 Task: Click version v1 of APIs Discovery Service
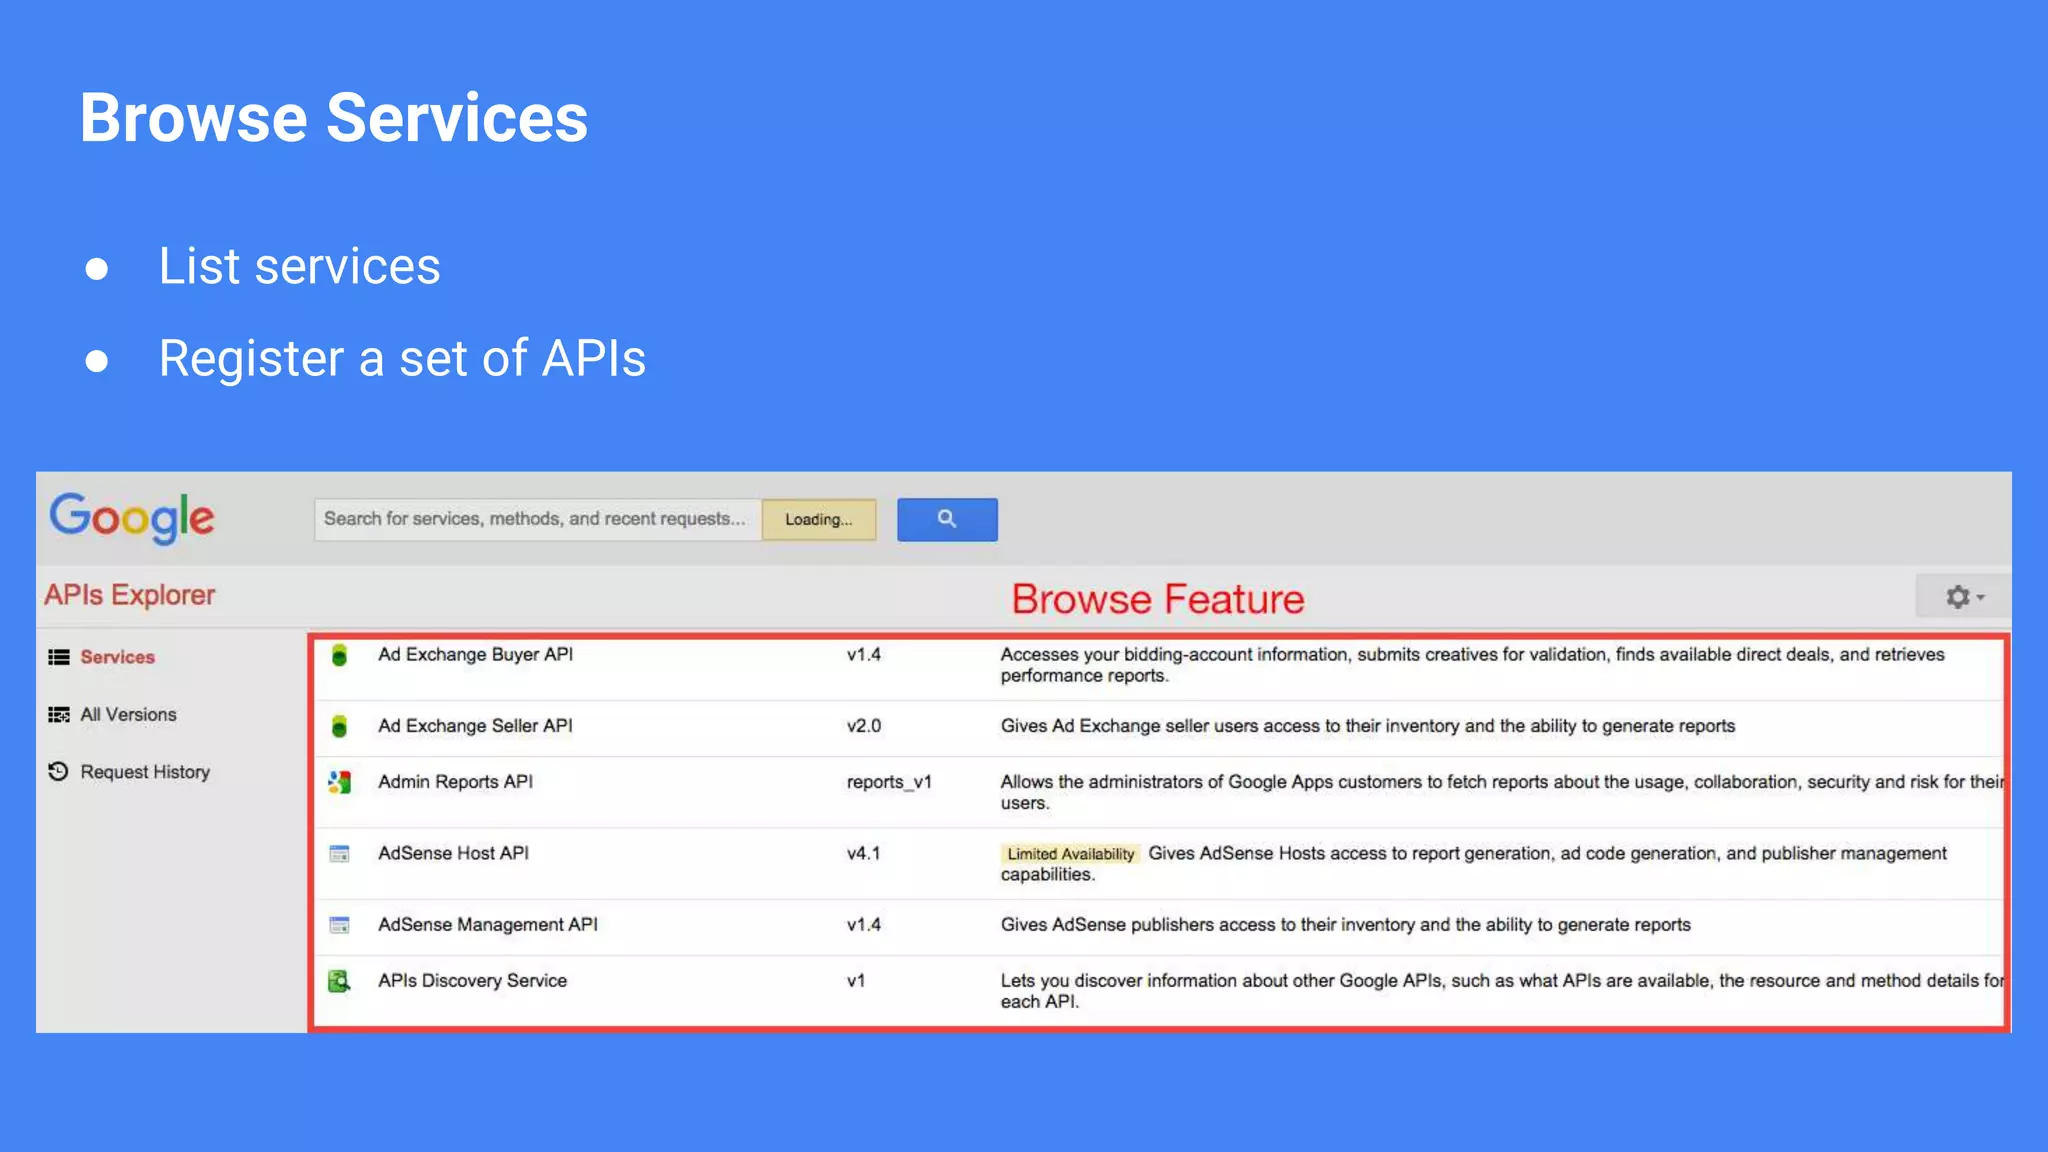[855, 981]
